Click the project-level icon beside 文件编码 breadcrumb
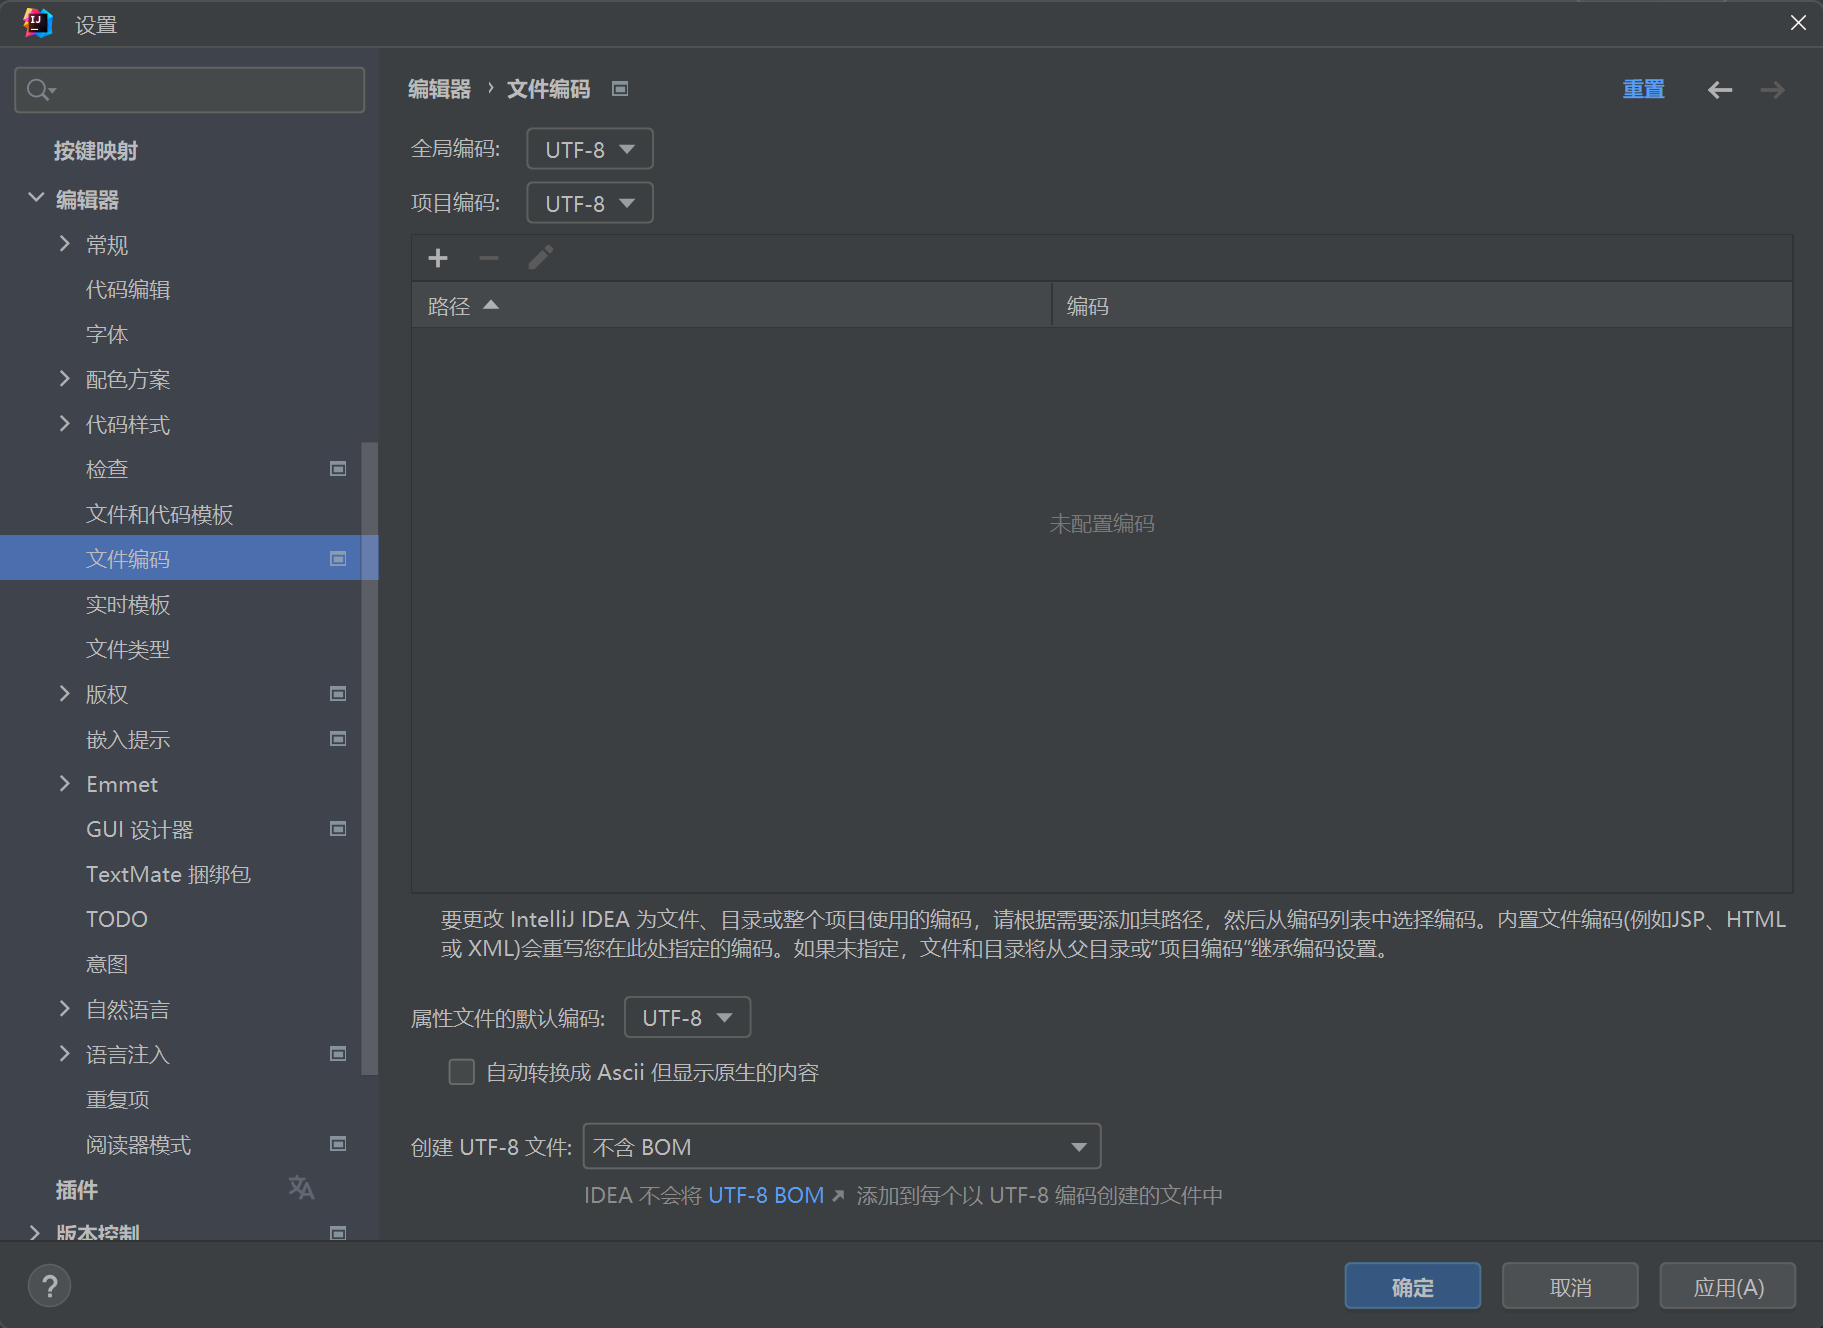Image resolution: width=1823 pixels, height=1328 pixels. 620,89
